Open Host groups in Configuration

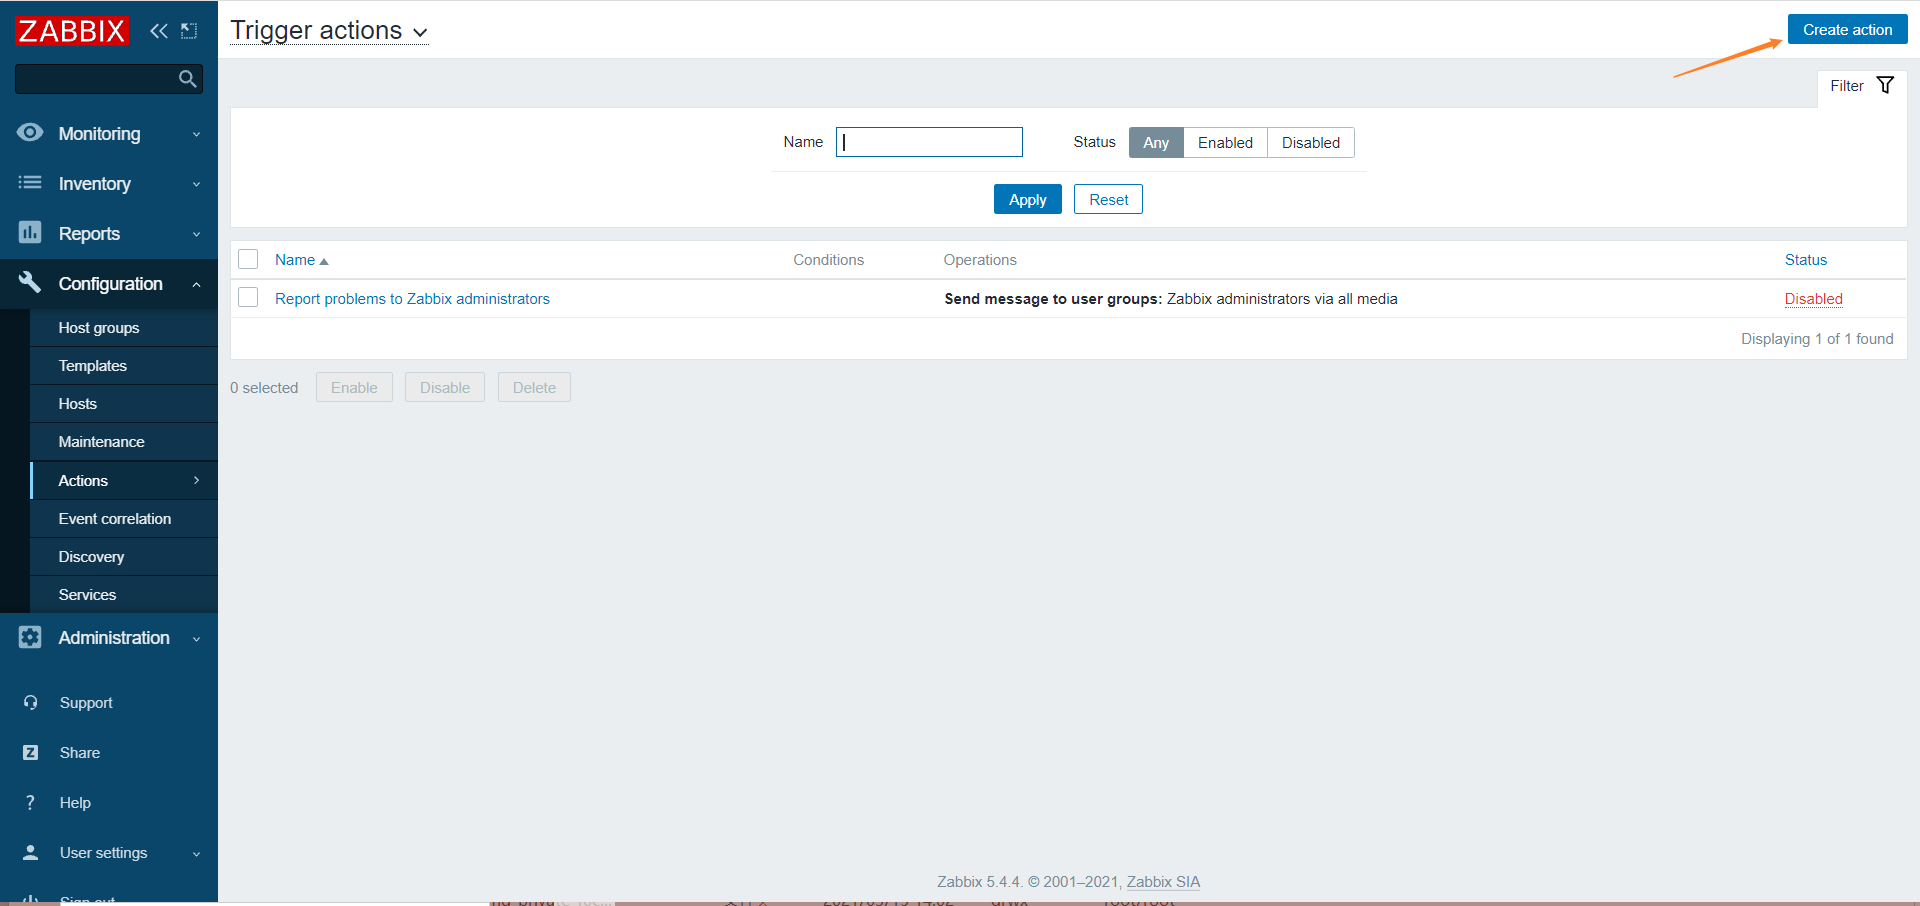click(124, 328)
